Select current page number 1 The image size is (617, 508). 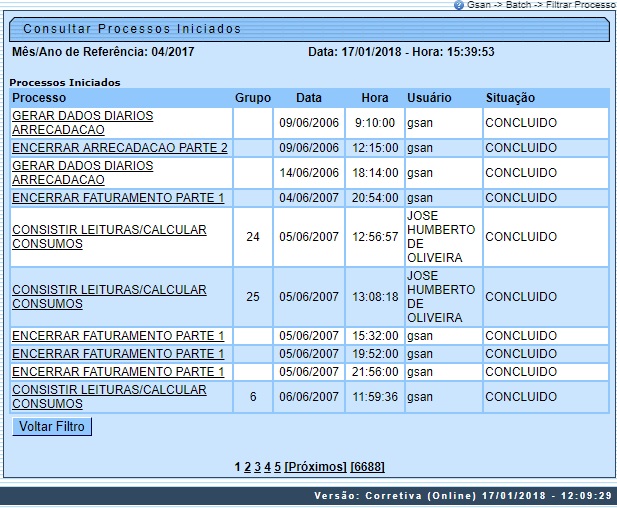pos(237,467)
